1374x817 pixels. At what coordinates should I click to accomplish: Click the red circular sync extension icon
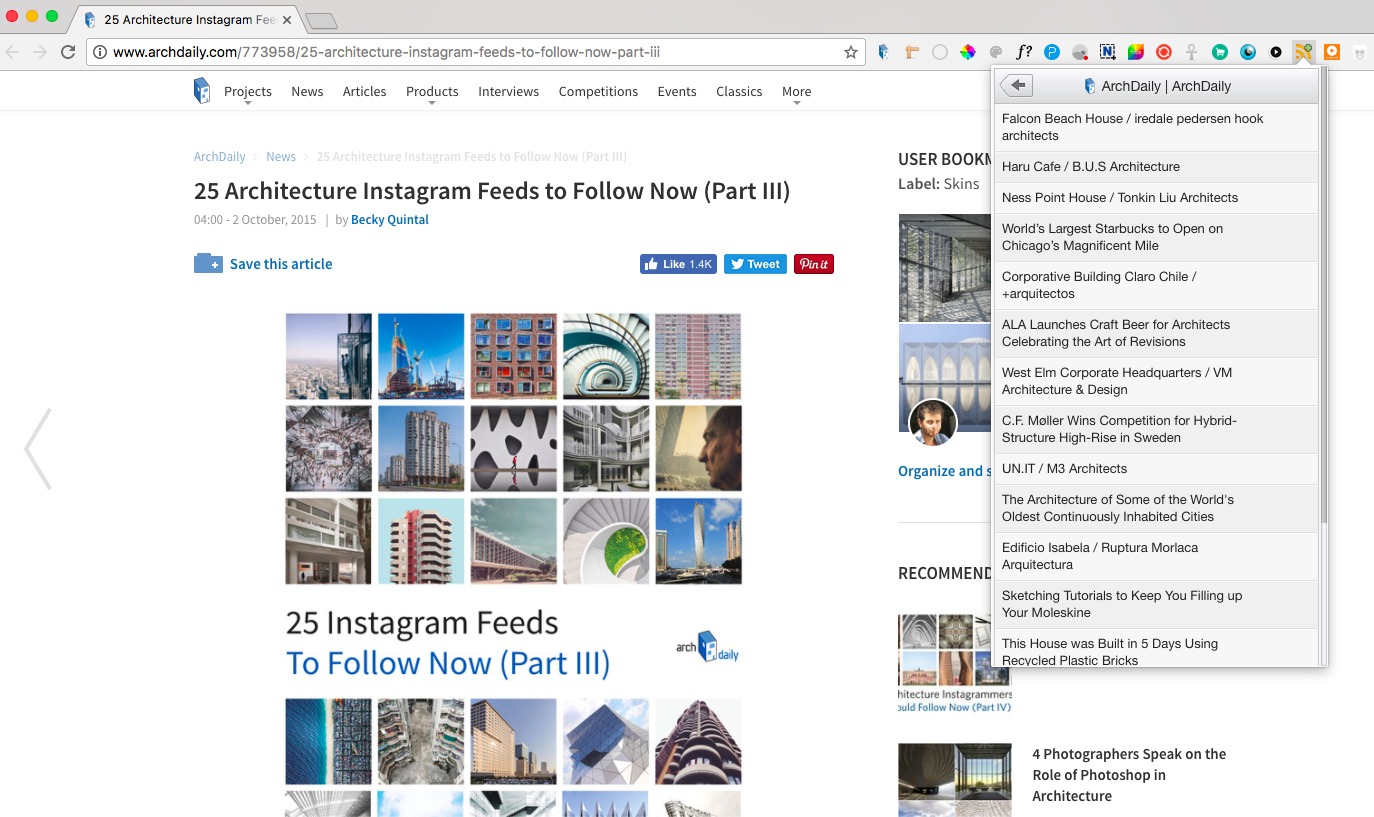1164,52
